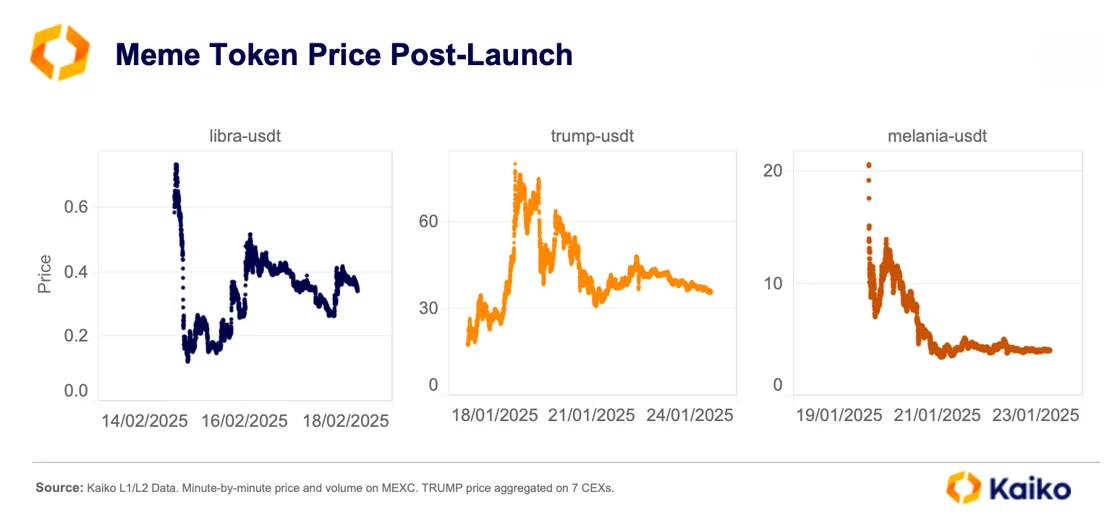Click the libra price peak near 0.7
This screenshot has height=518, width=1120.
pyautogui.click(x=176, y=166)
